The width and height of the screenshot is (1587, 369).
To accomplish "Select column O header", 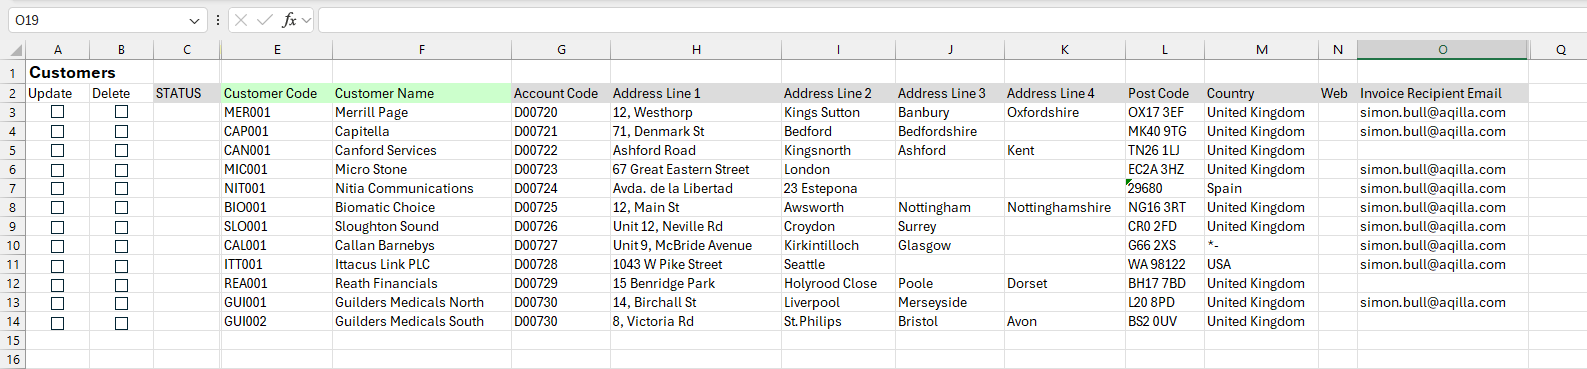I will [1442, 49].
